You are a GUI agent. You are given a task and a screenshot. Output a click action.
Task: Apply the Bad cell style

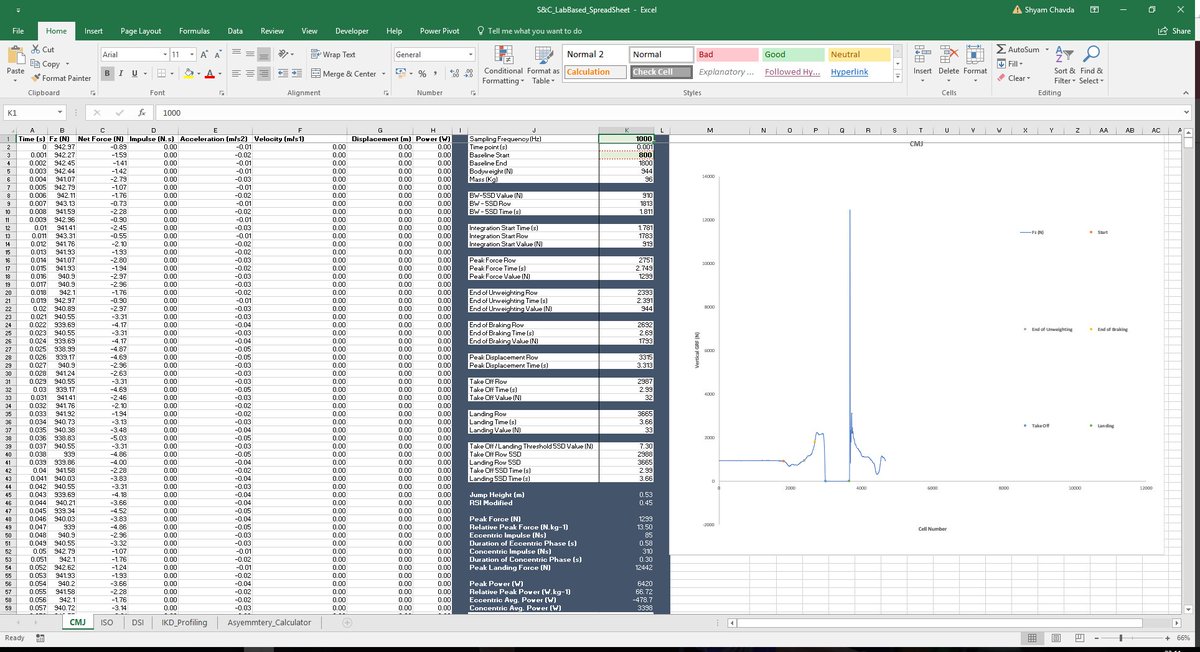(x=726, y=54)
